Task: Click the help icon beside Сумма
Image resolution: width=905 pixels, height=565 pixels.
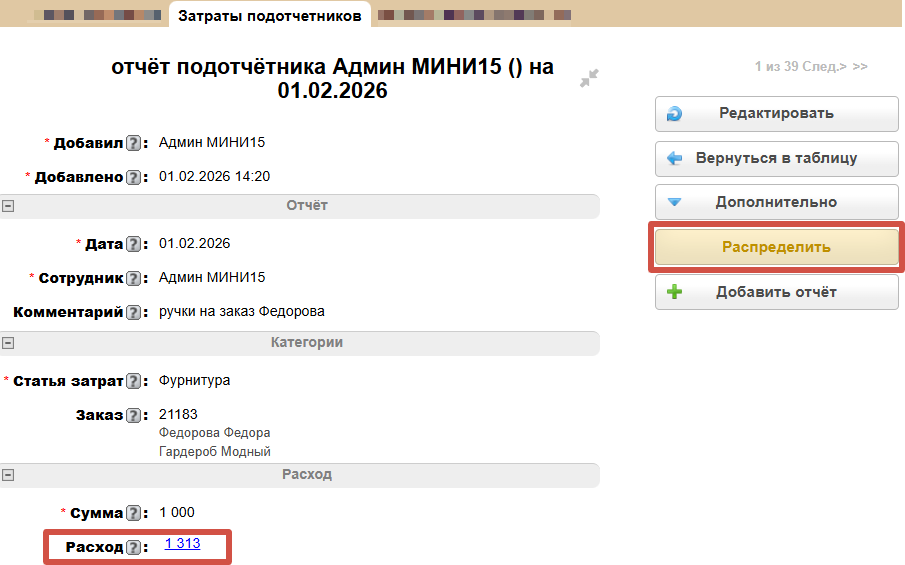Action: (x=133, y=513)
